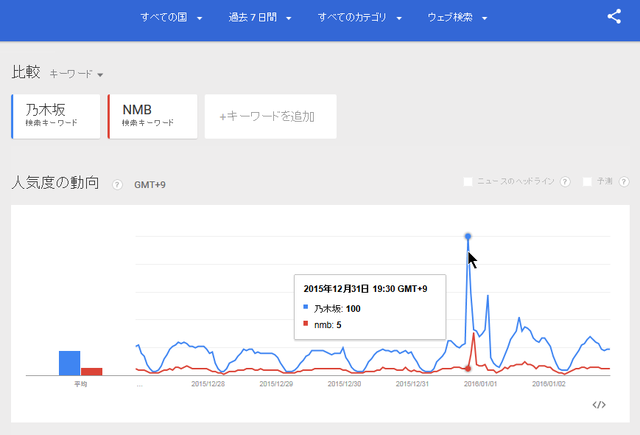Click the 乃木坂: 100 tooltip entry
Viewport: 640px width, 435px height.
tap(332, 308)
